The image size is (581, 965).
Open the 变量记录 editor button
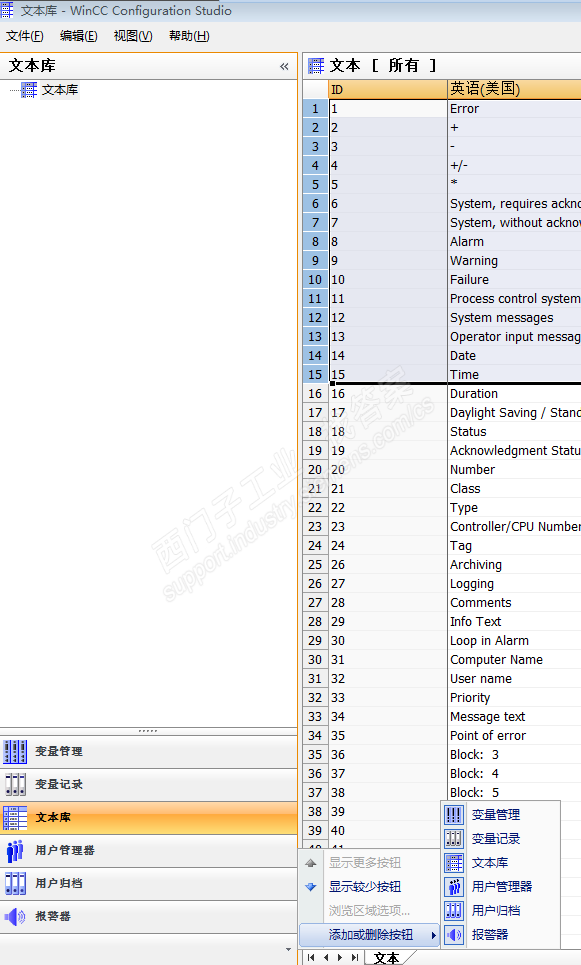point(148,784)
